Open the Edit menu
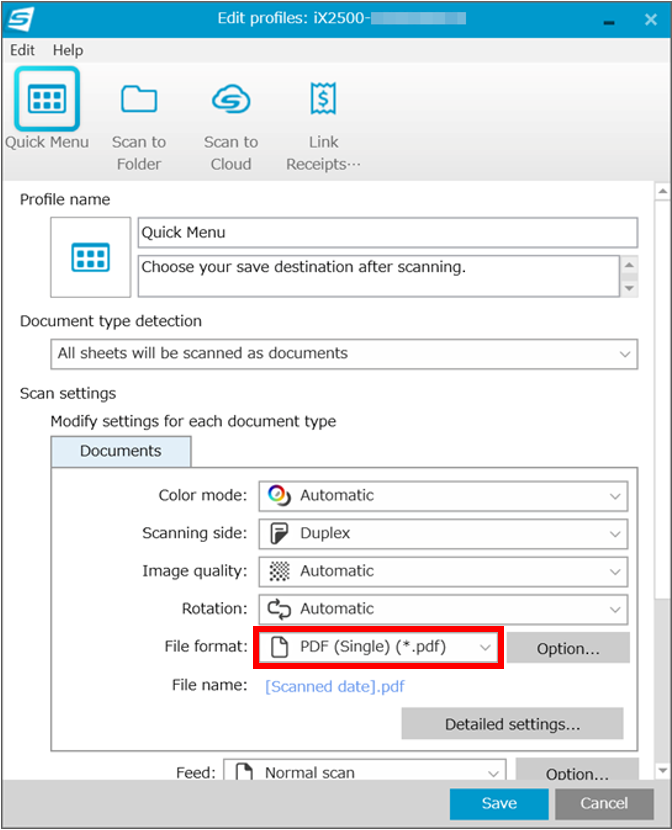The width and height of the screenshot is (672, 830). 22,50
